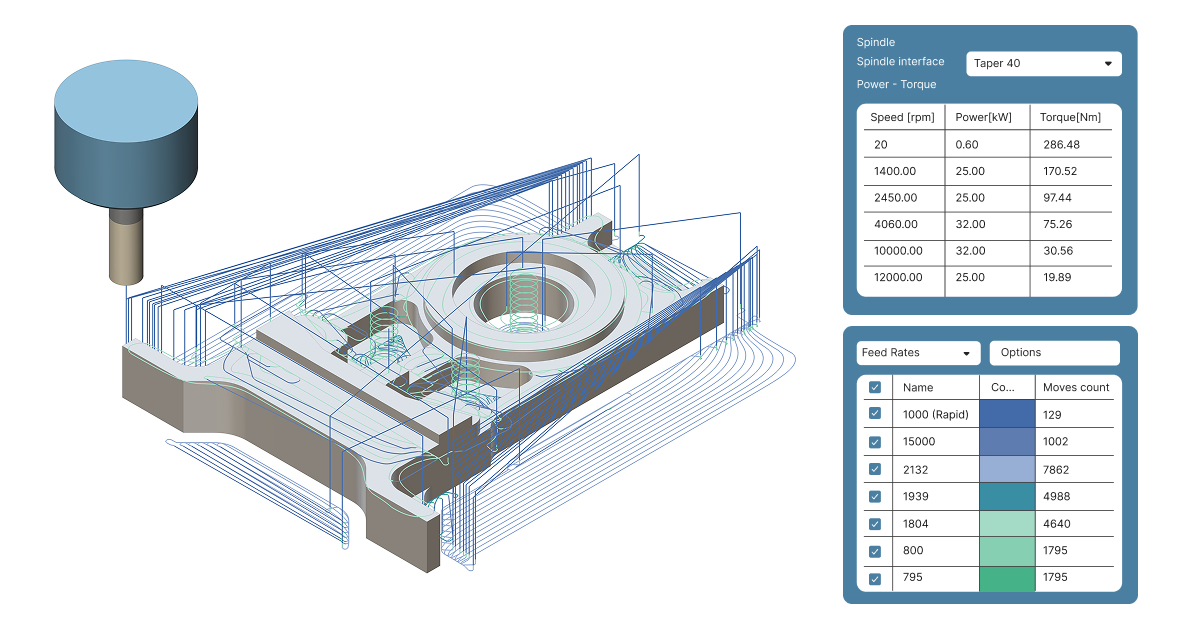Disable the 800 feed rate checkbox
The image size is (1200, 630).
coord(875,551)
